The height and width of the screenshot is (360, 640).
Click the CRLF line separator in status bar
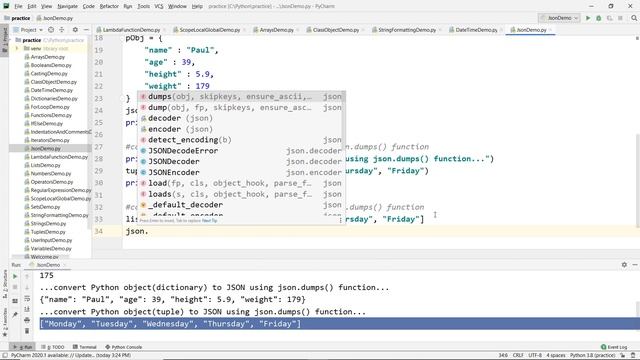pyautogui.click(x=518, y=356)
